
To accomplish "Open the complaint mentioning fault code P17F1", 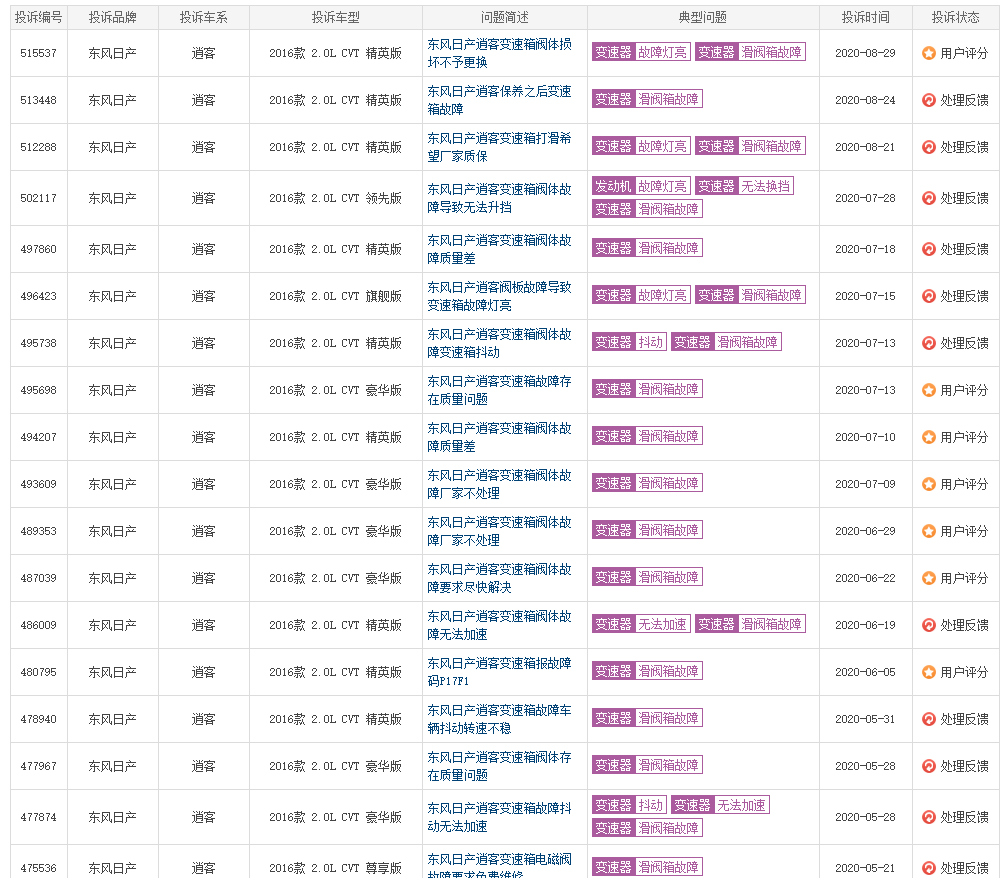I will 499,672.
